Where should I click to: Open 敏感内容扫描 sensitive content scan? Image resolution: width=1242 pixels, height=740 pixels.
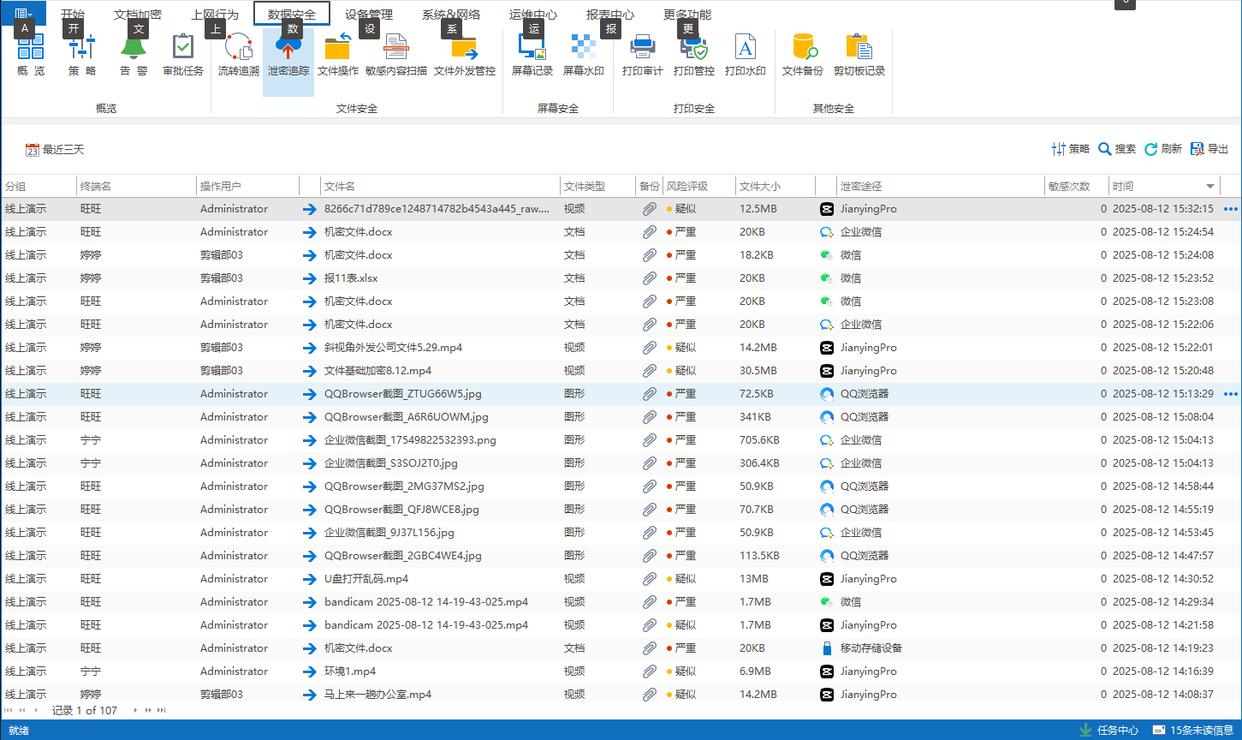pos(396,54)
